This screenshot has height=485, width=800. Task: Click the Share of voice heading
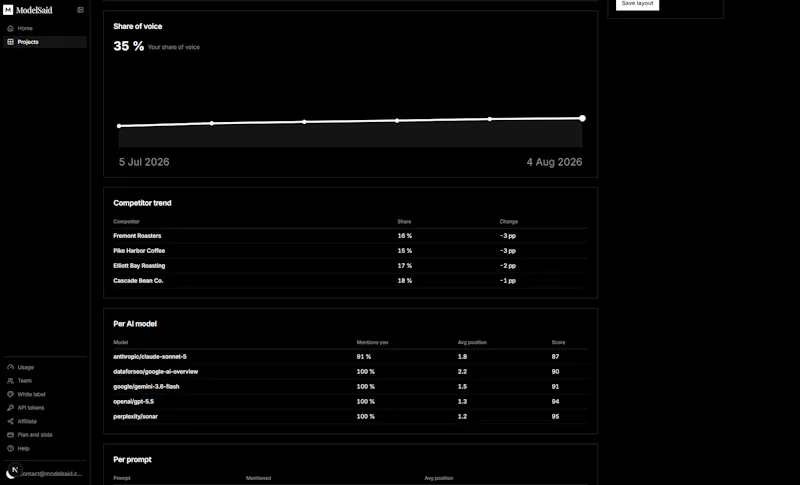click(138, 27)
